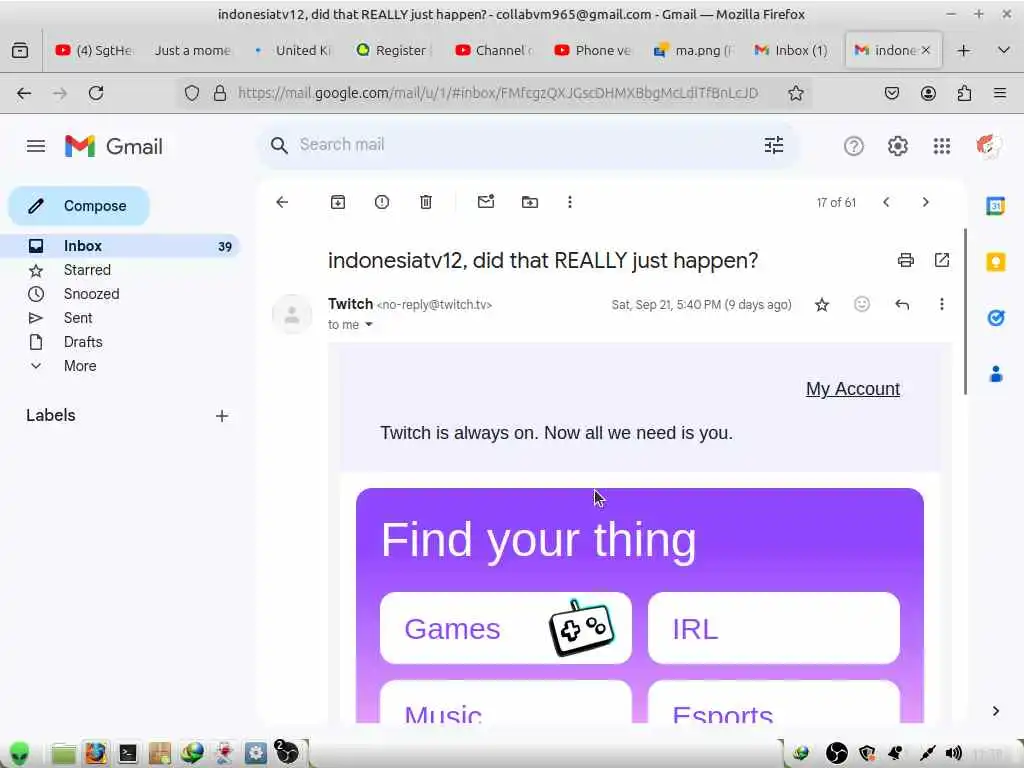Open terminal from taskbar
The image size is (1024, 768).
pos(127,753)
